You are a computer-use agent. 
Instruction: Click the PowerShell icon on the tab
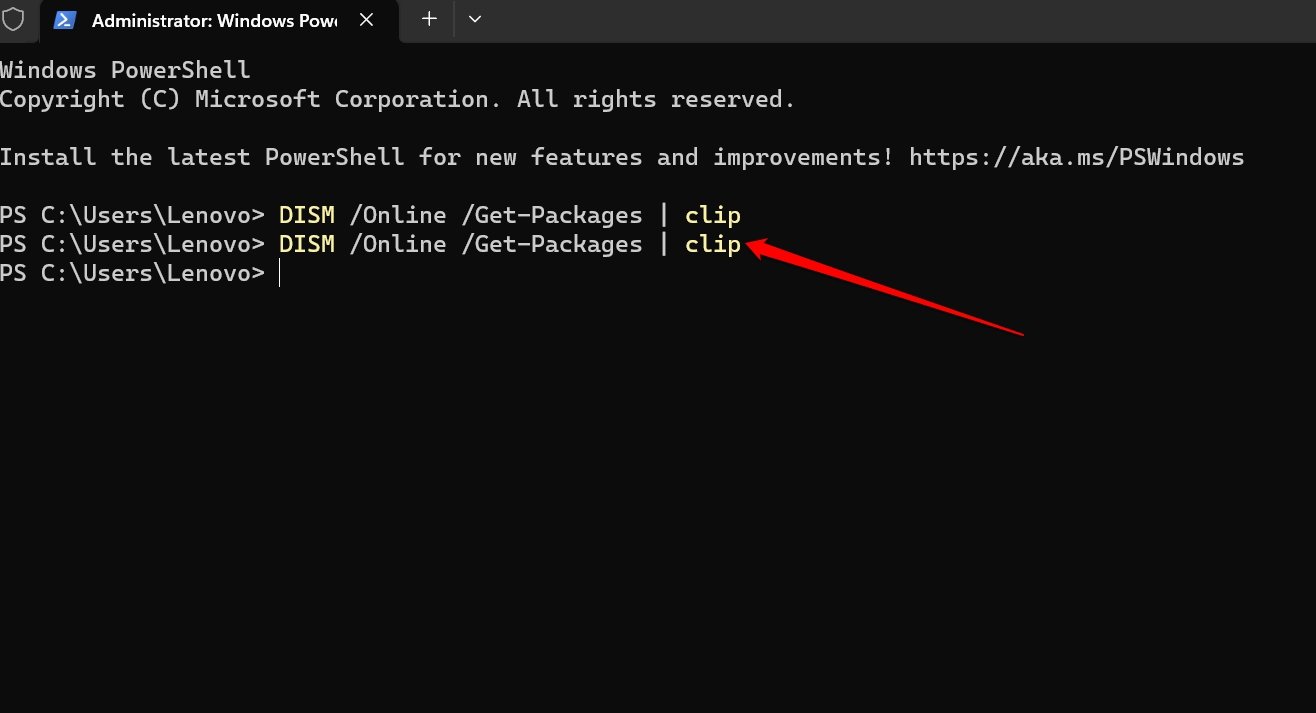(x=65, y=20)
